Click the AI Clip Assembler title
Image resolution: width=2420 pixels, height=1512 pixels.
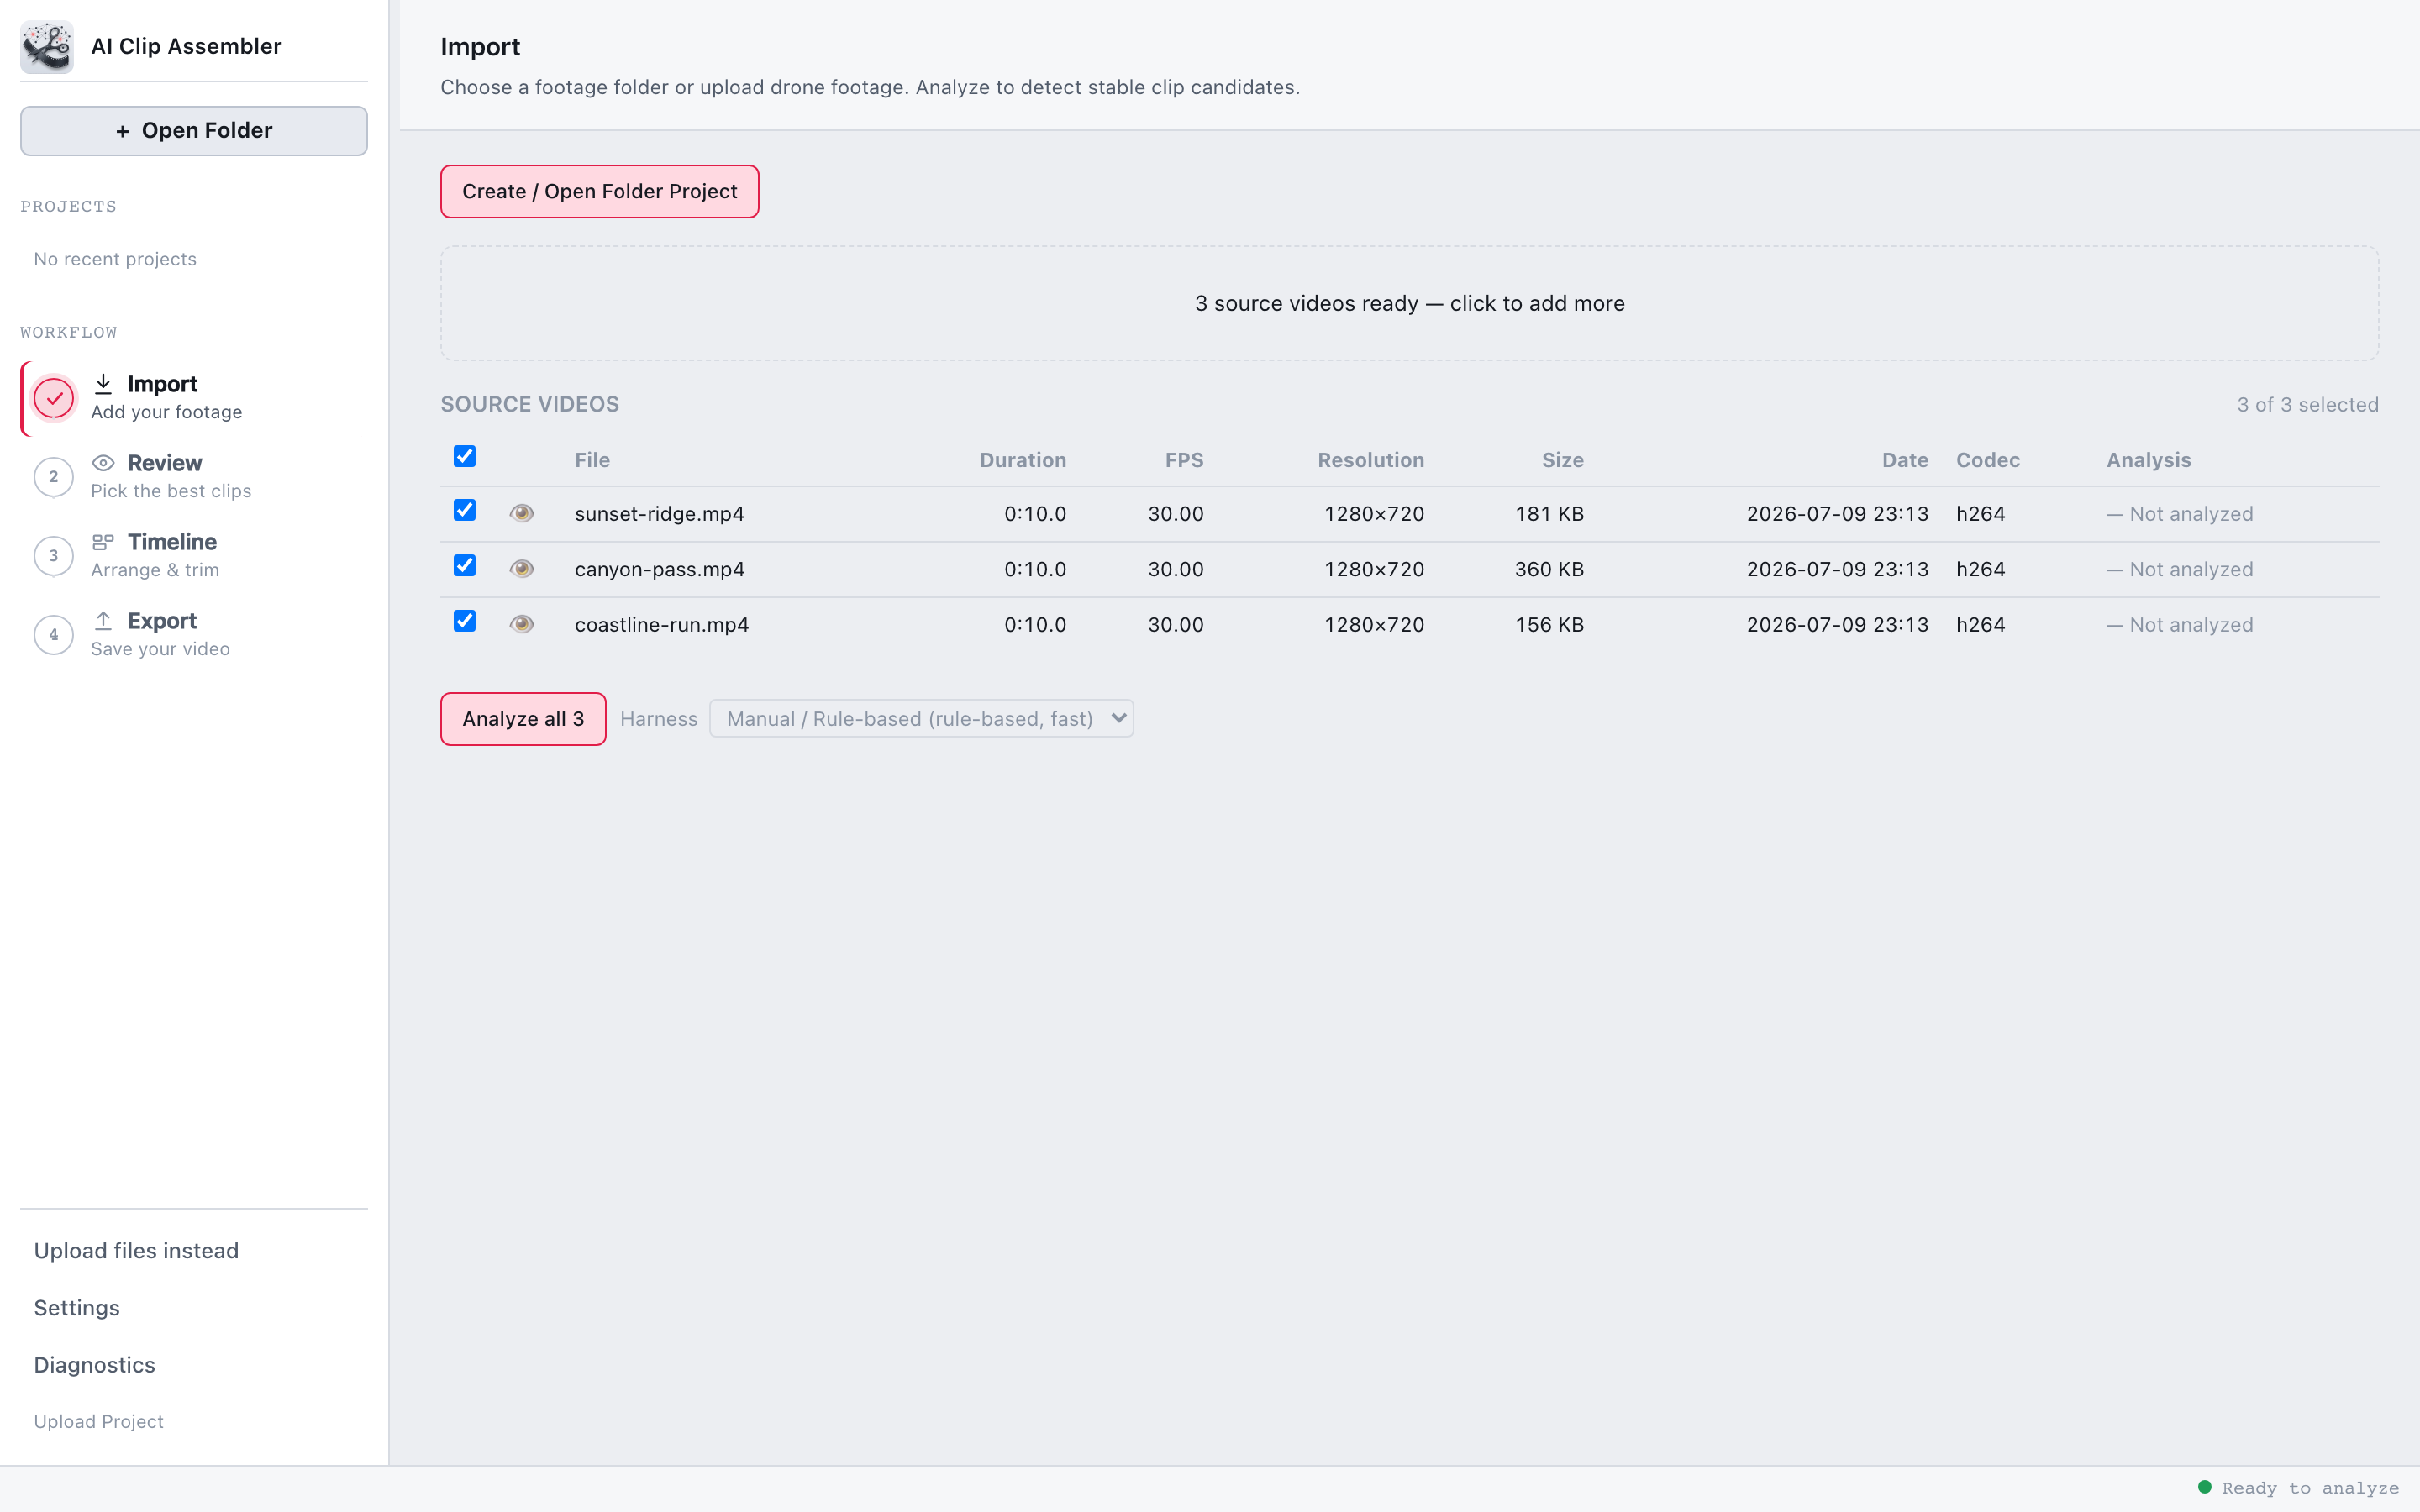pos(186,46)
